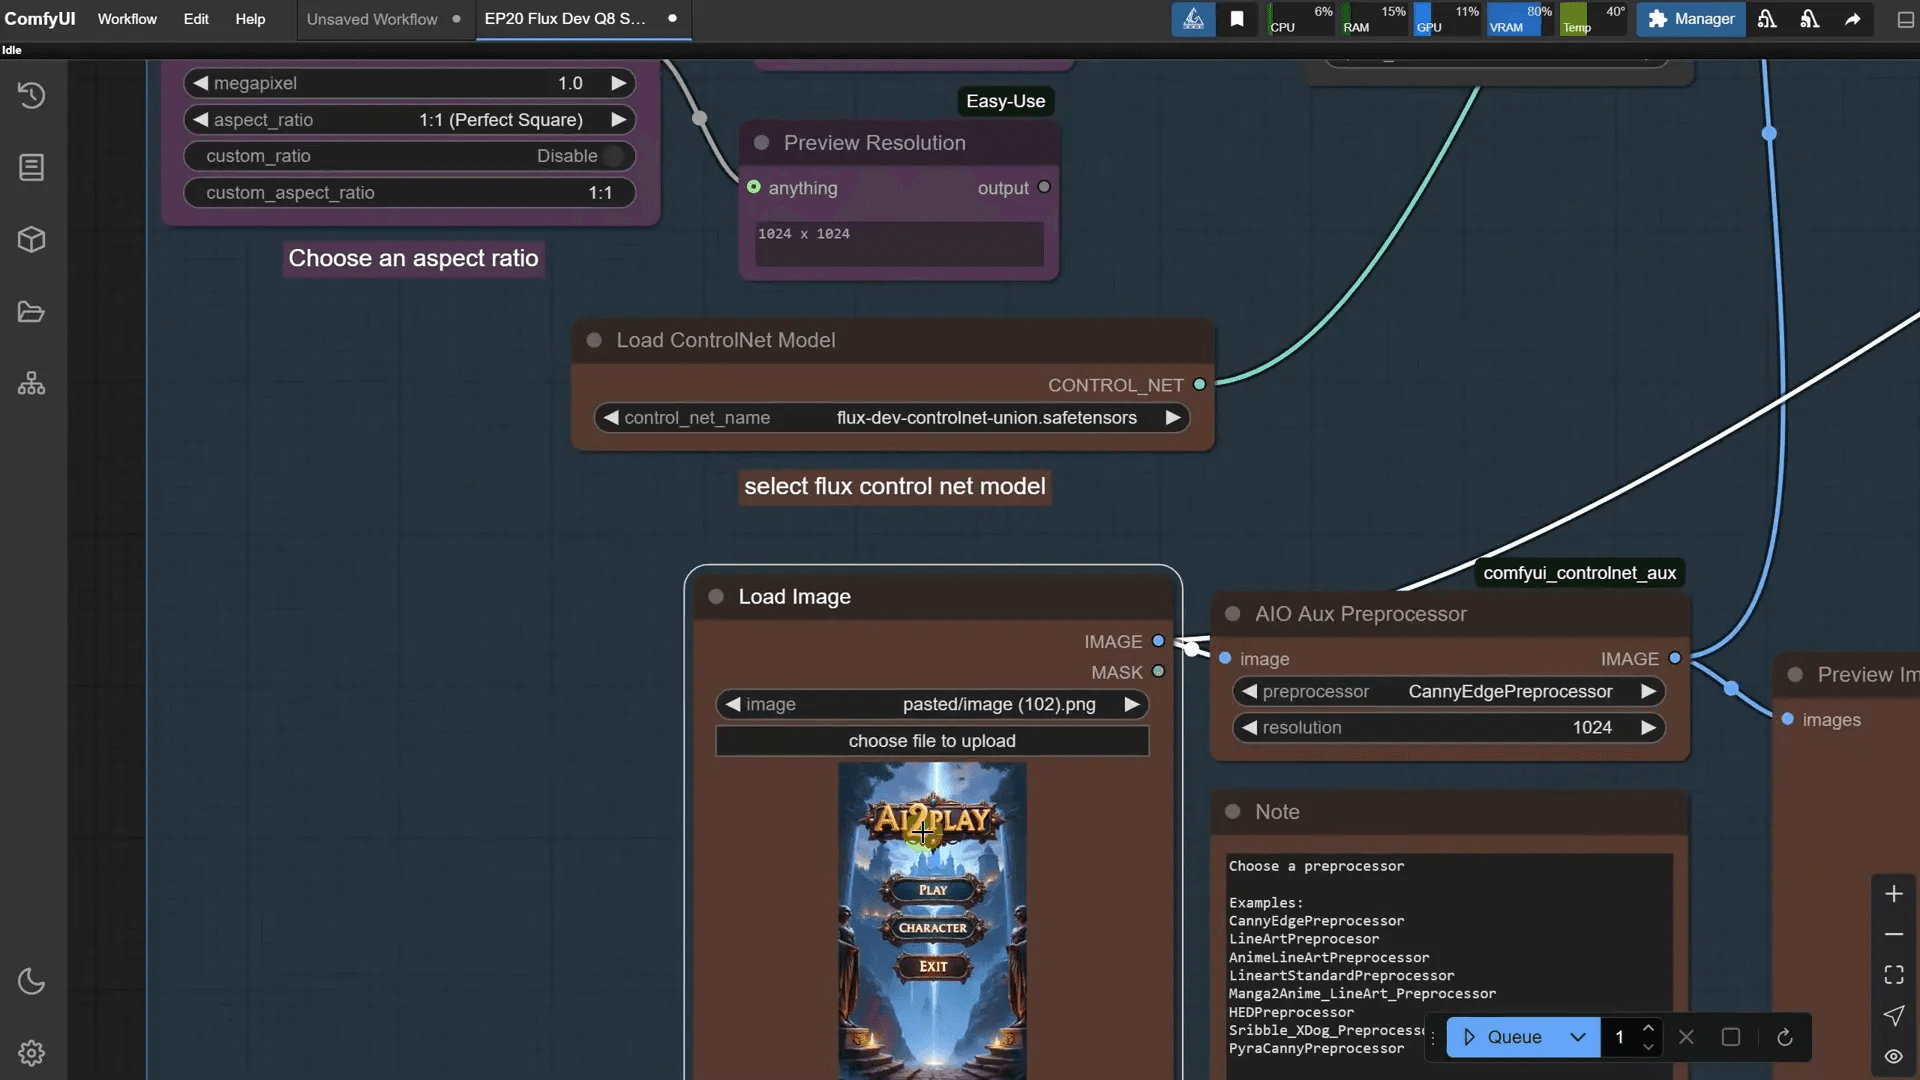Viewport: 1920px width, 1080px height.
Task: Clear pending queue with square icon
Action: (x=1731, y=1037)
